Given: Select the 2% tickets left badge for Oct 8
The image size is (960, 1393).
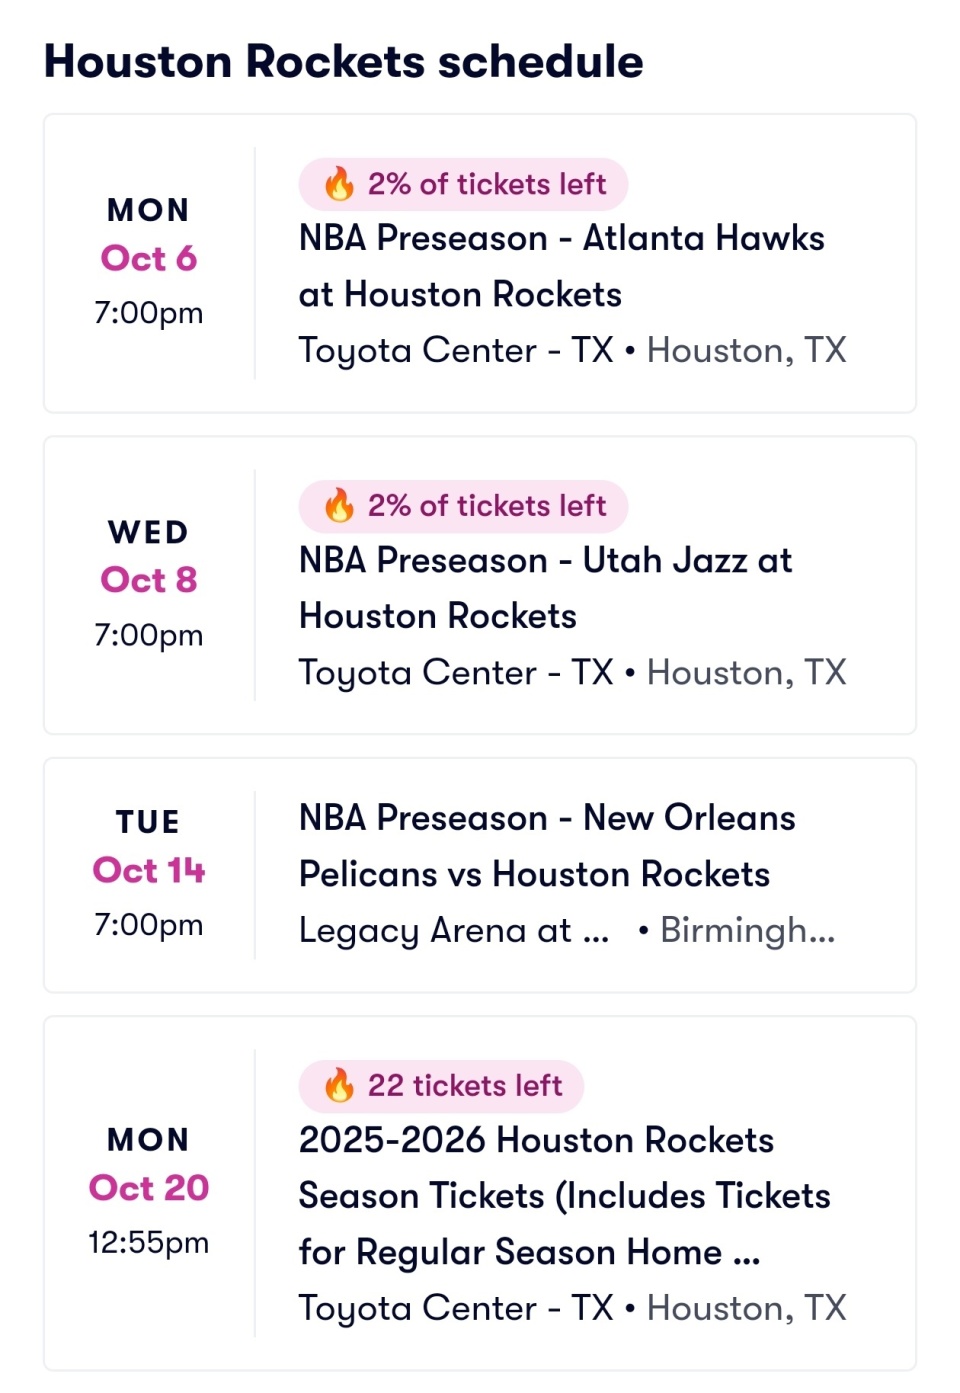Looking at the screenshot, I should (x=463, y=506).
